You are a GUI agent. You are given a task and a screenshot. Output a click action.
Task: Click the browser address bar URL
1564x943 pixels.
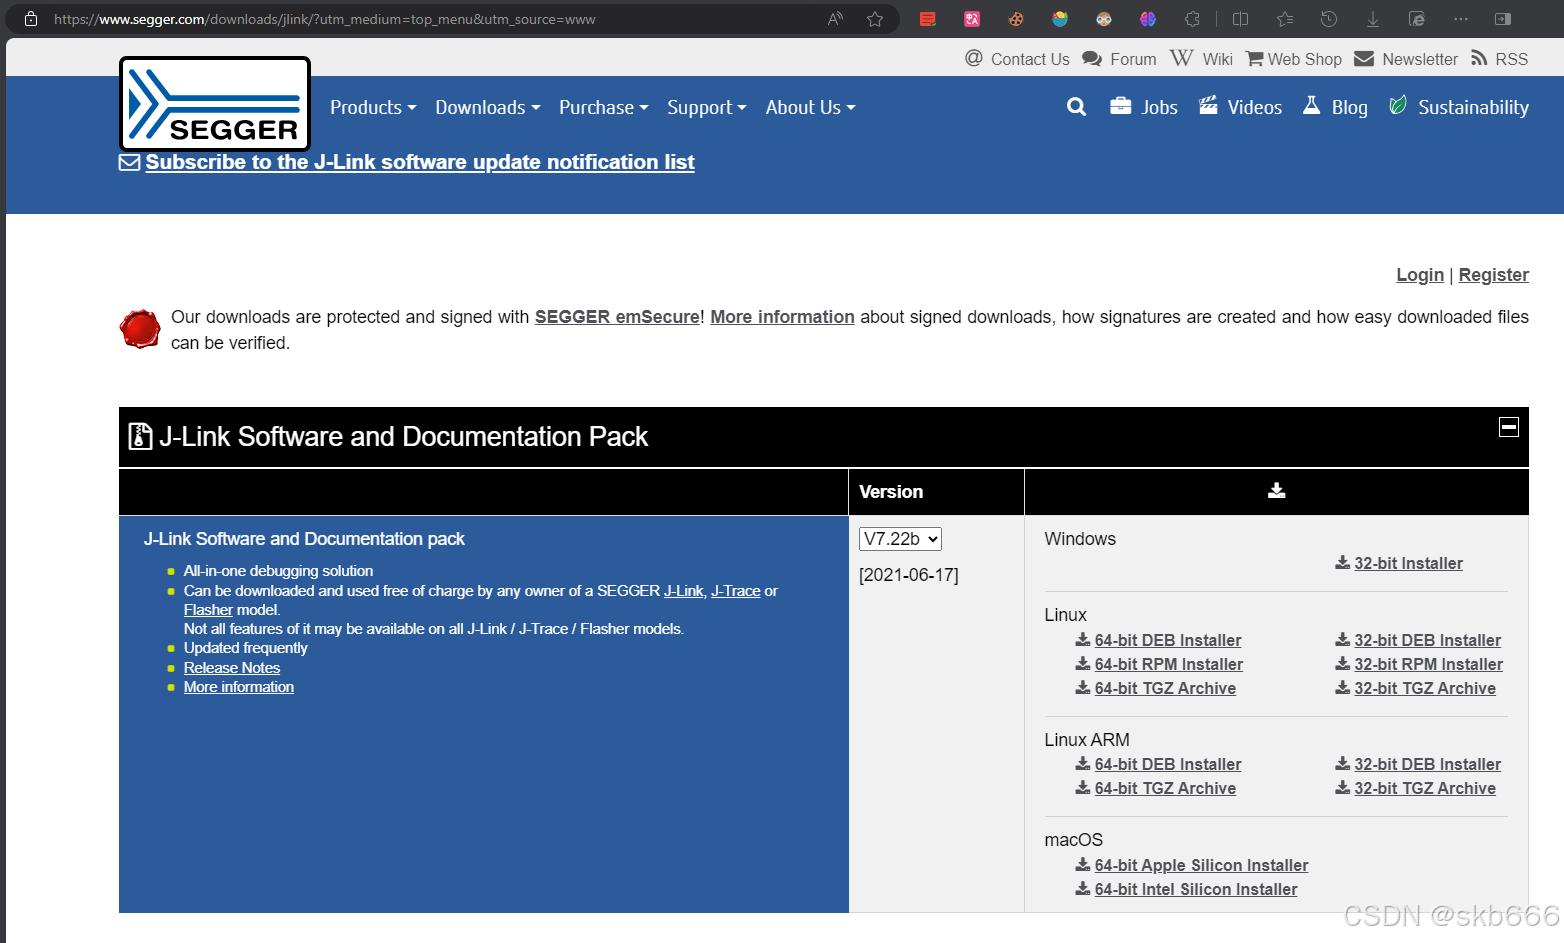325,19
